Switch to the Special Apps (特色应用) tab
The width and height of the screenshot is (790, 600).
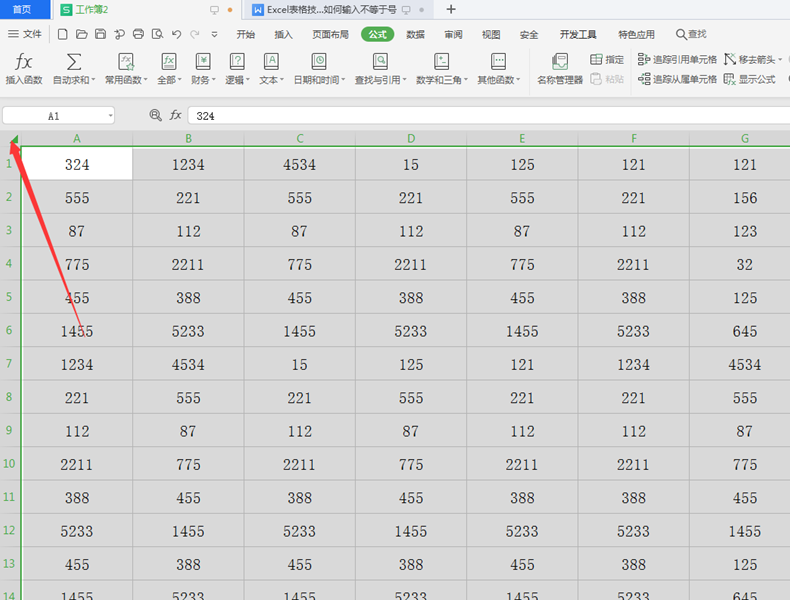(636, 34)
